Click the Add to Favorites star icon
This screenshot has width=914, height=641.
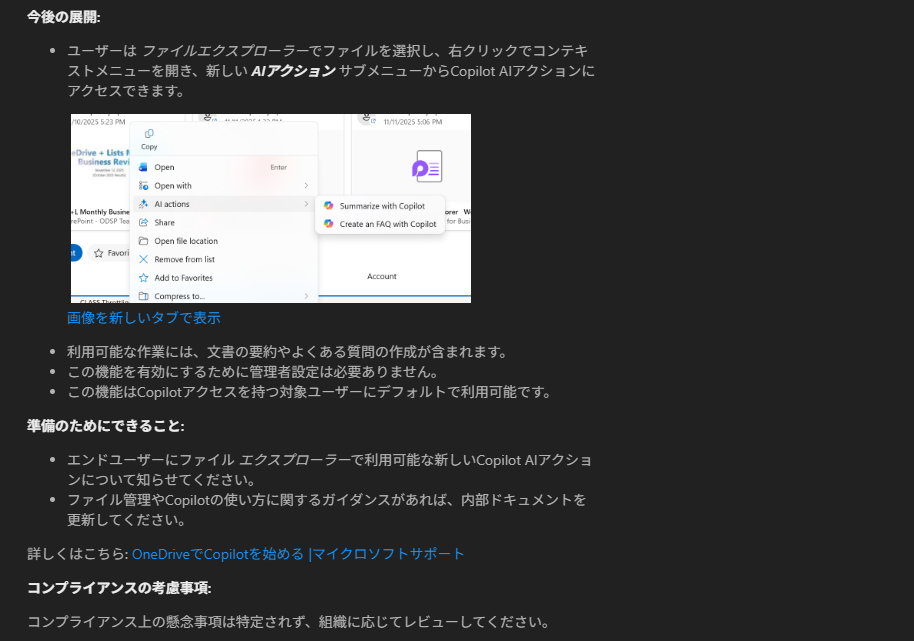pyautogui.click(x=144, y=278)
